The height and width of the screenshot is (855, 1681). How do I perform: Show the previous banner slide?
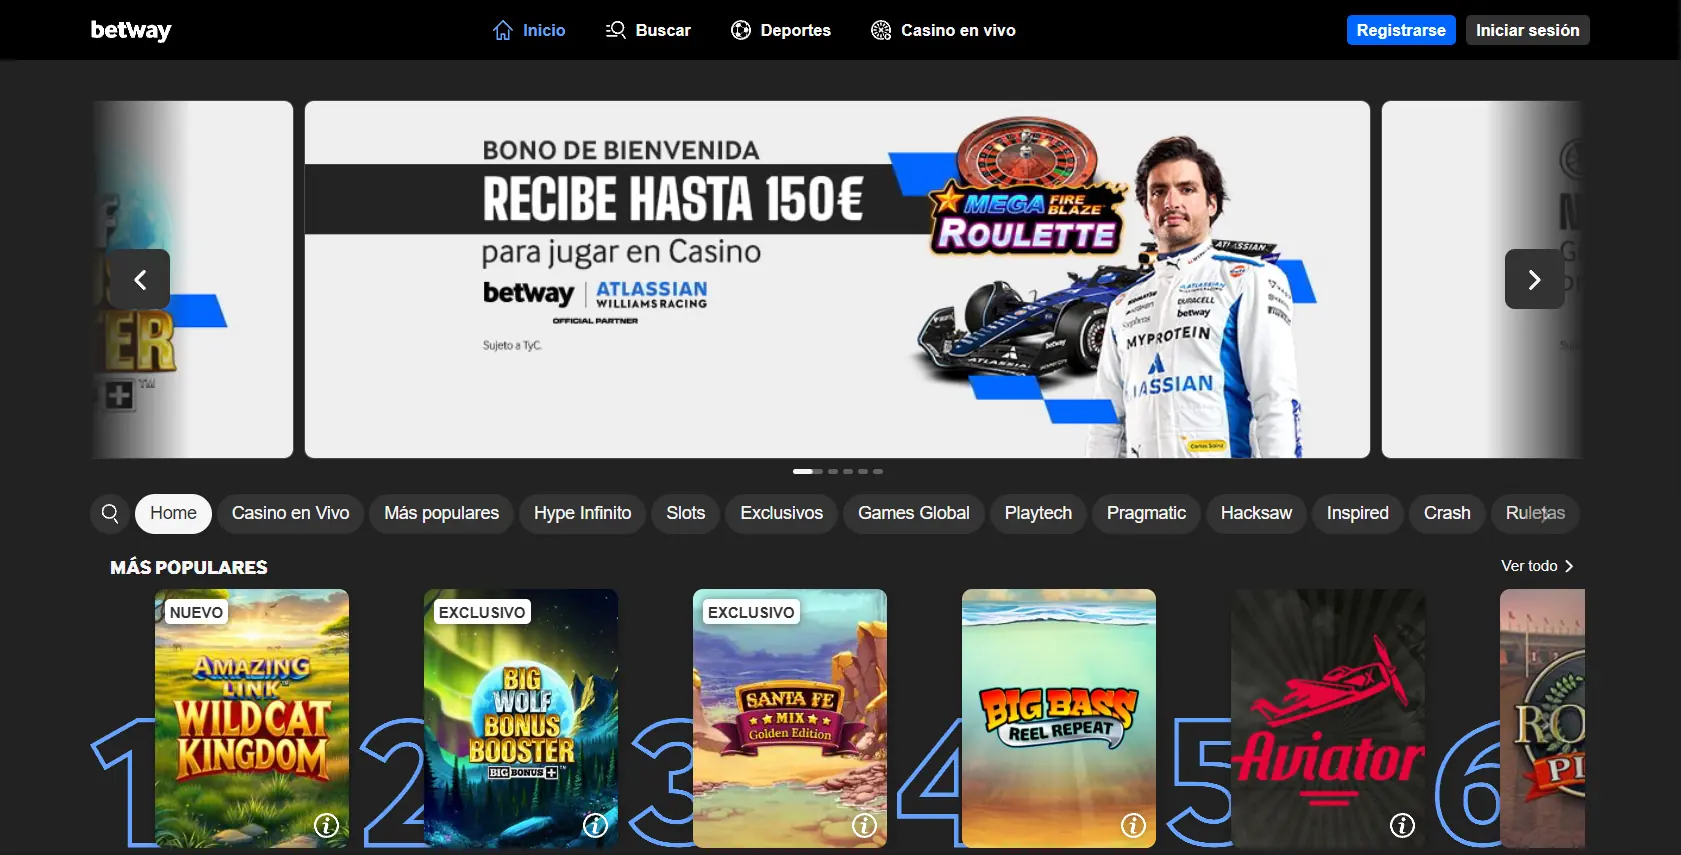[140, 279]
